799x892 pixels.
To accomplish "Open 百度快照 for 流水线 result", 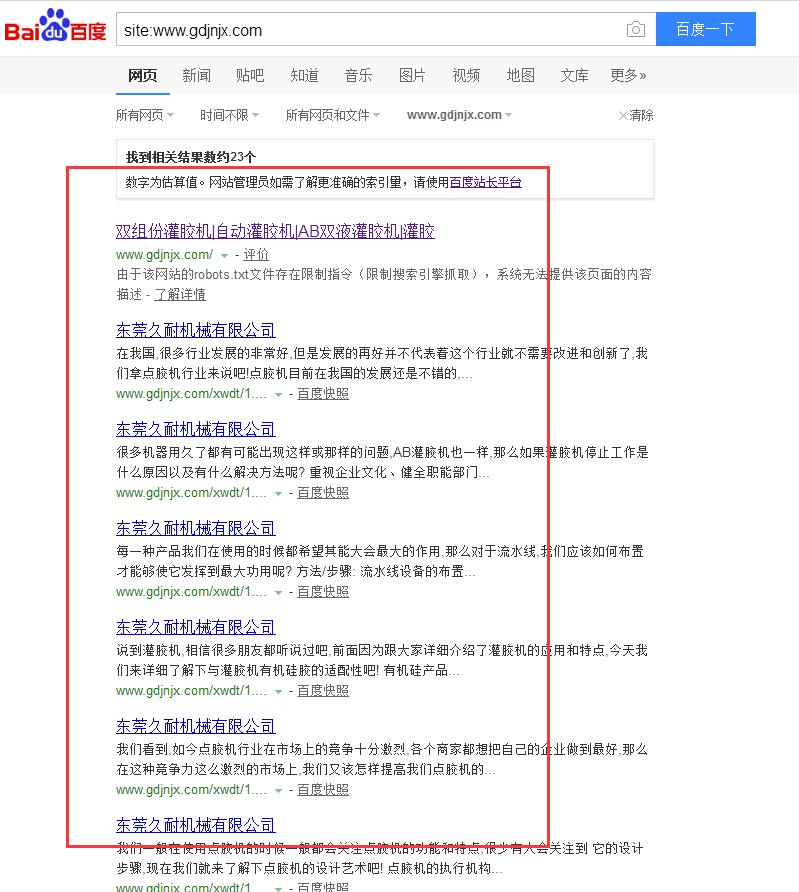I will tap(323, 592).
